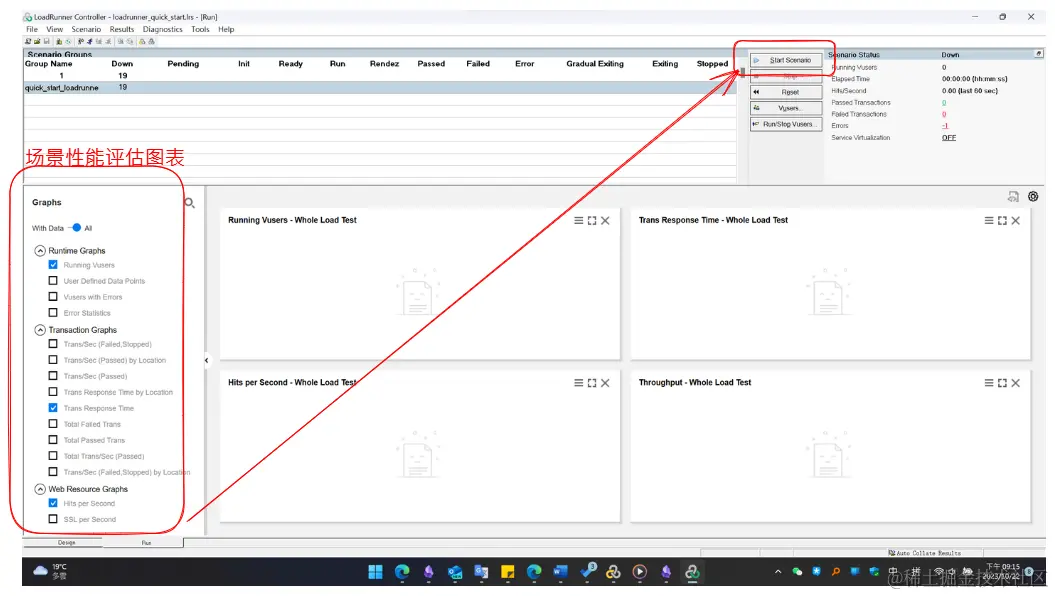Click the Passed Transactions count link
Viewport: 1055px width, 596px height.
(944, 103)
